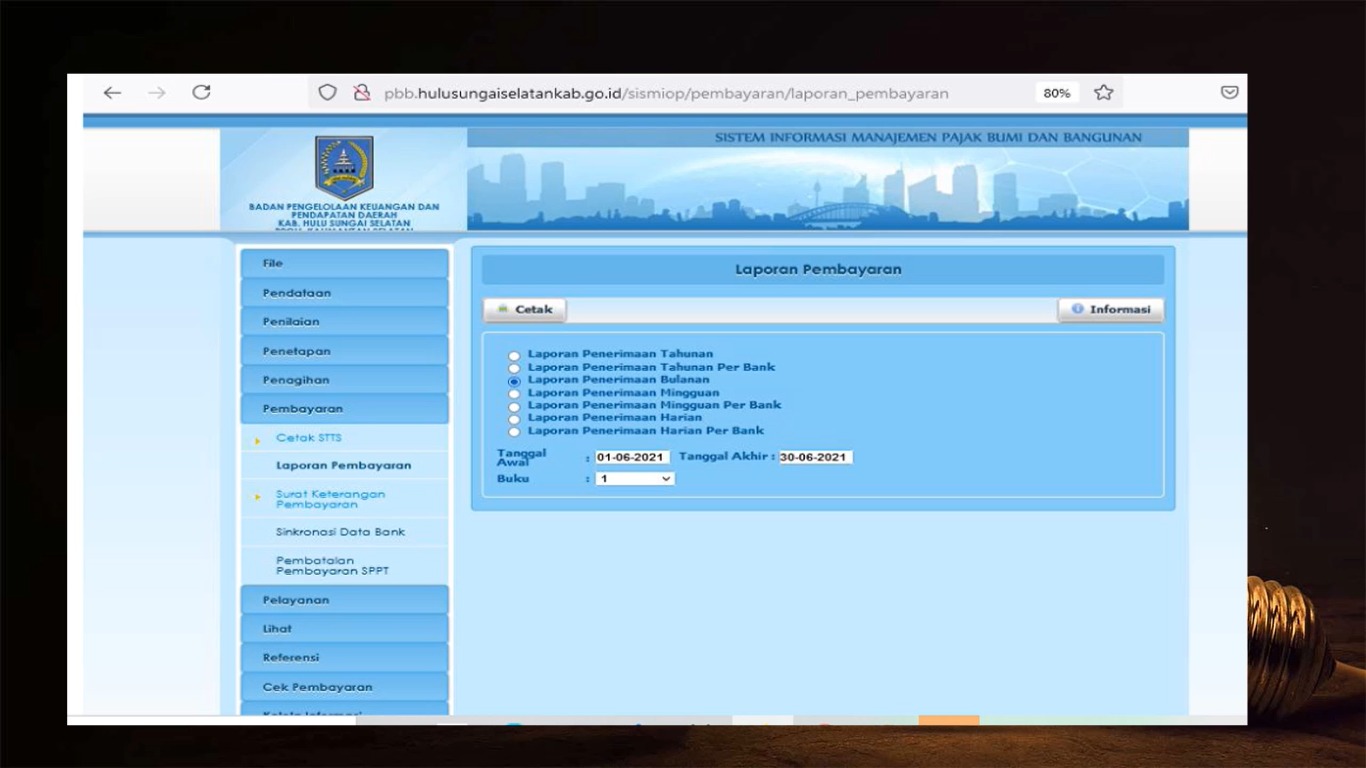This screenshot has width=1366, height=768.
Task: Select Laporan Penerimaan Harian radio
Action: pos(514,419)
